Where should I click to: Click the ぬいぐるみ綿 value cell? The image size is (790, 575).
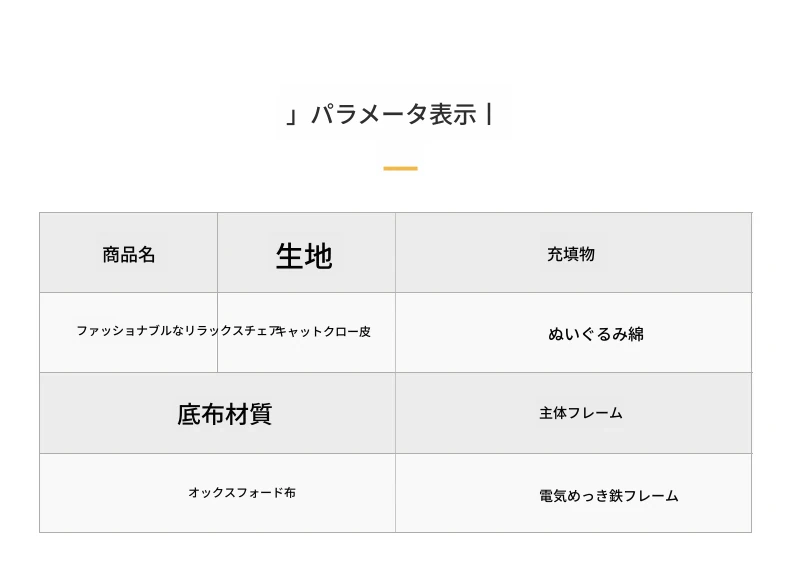coord(596,334)
